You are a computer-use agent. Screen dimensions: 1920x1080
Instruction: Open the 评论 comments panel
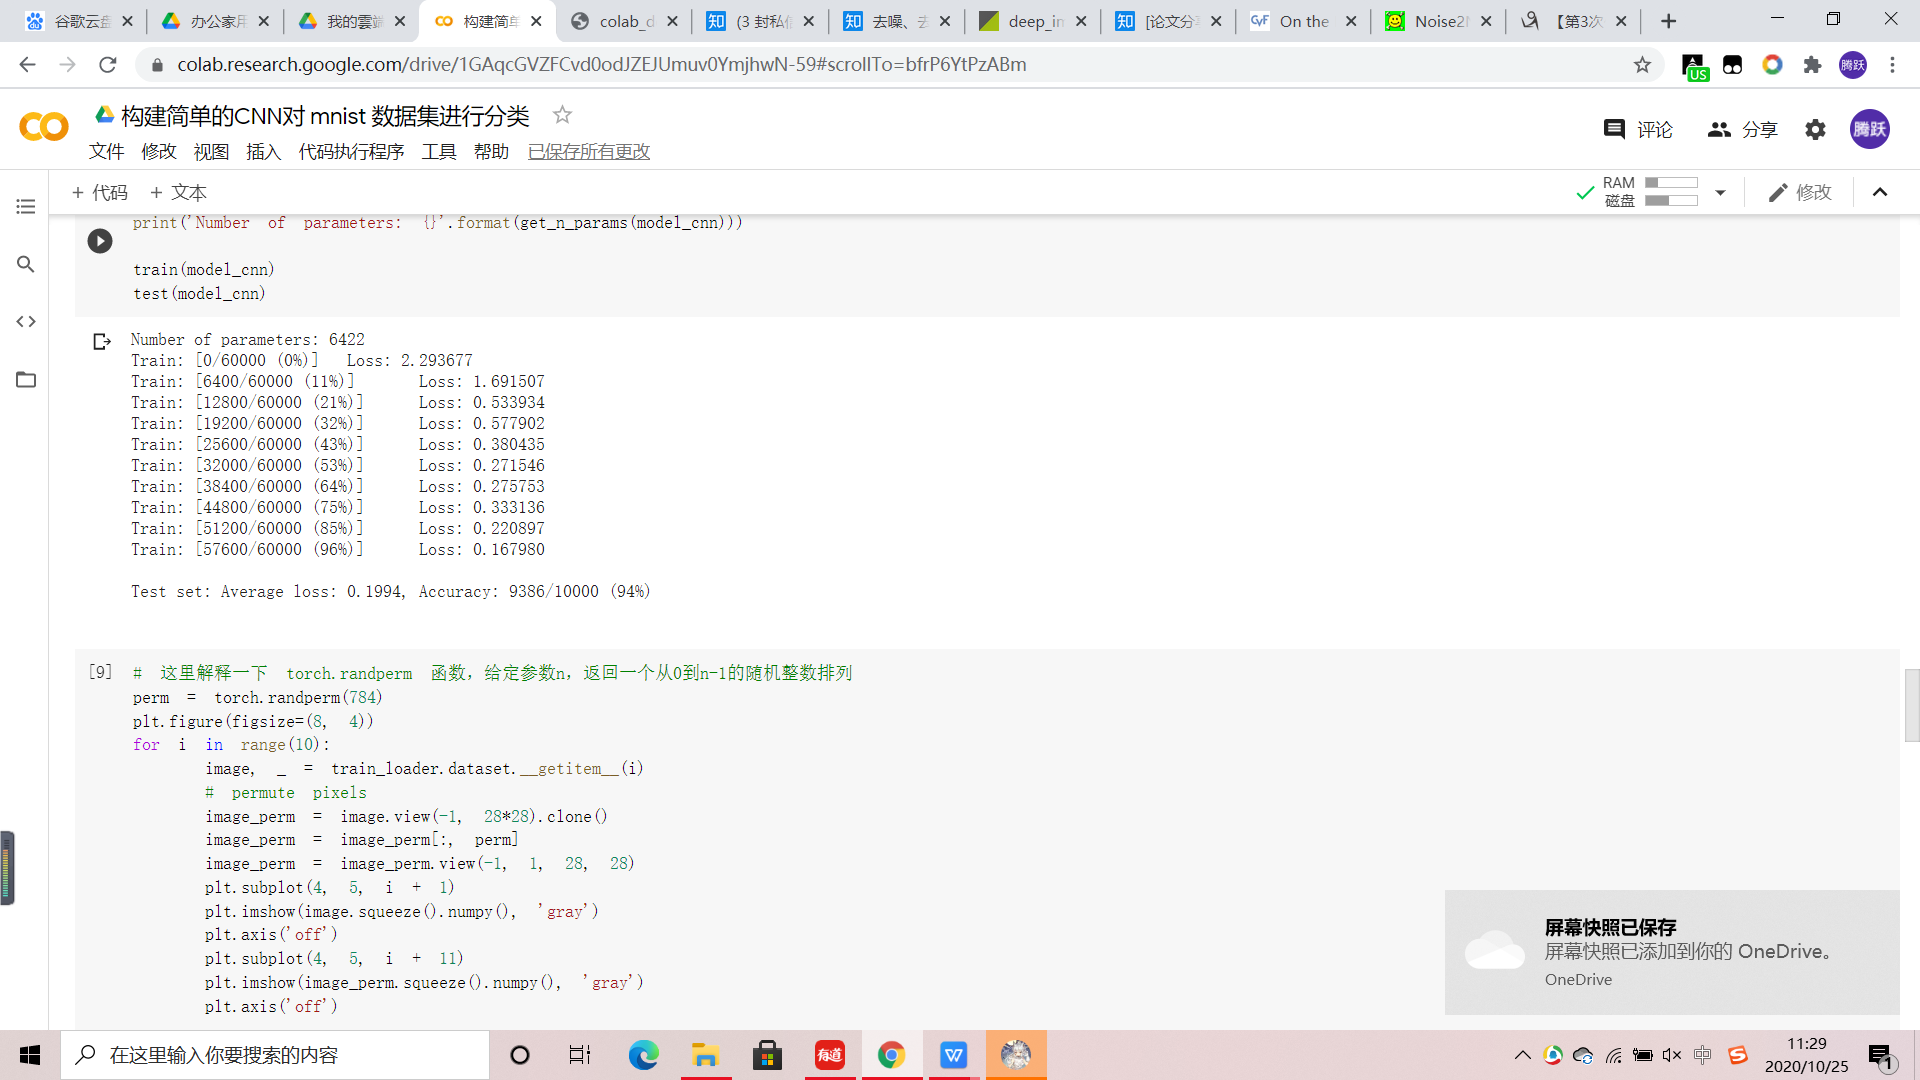1638,130
